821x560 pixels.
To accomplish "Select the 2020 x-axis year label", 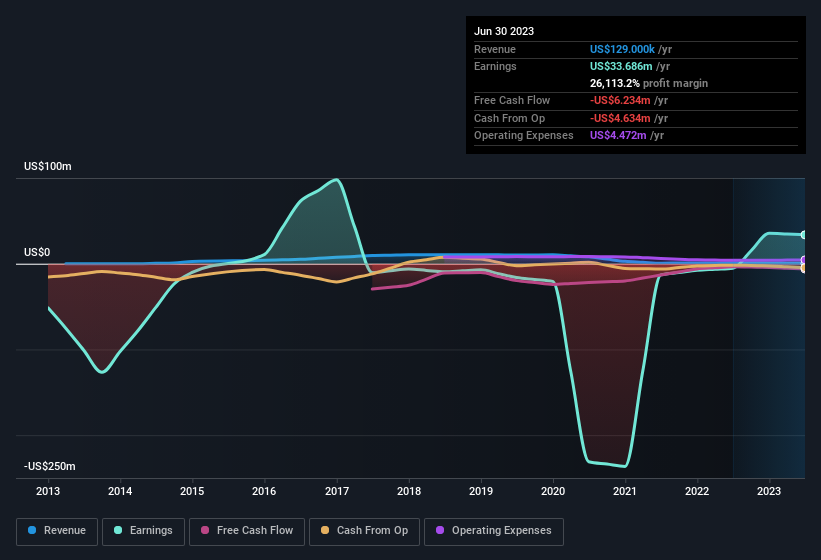I will [552, 491].
